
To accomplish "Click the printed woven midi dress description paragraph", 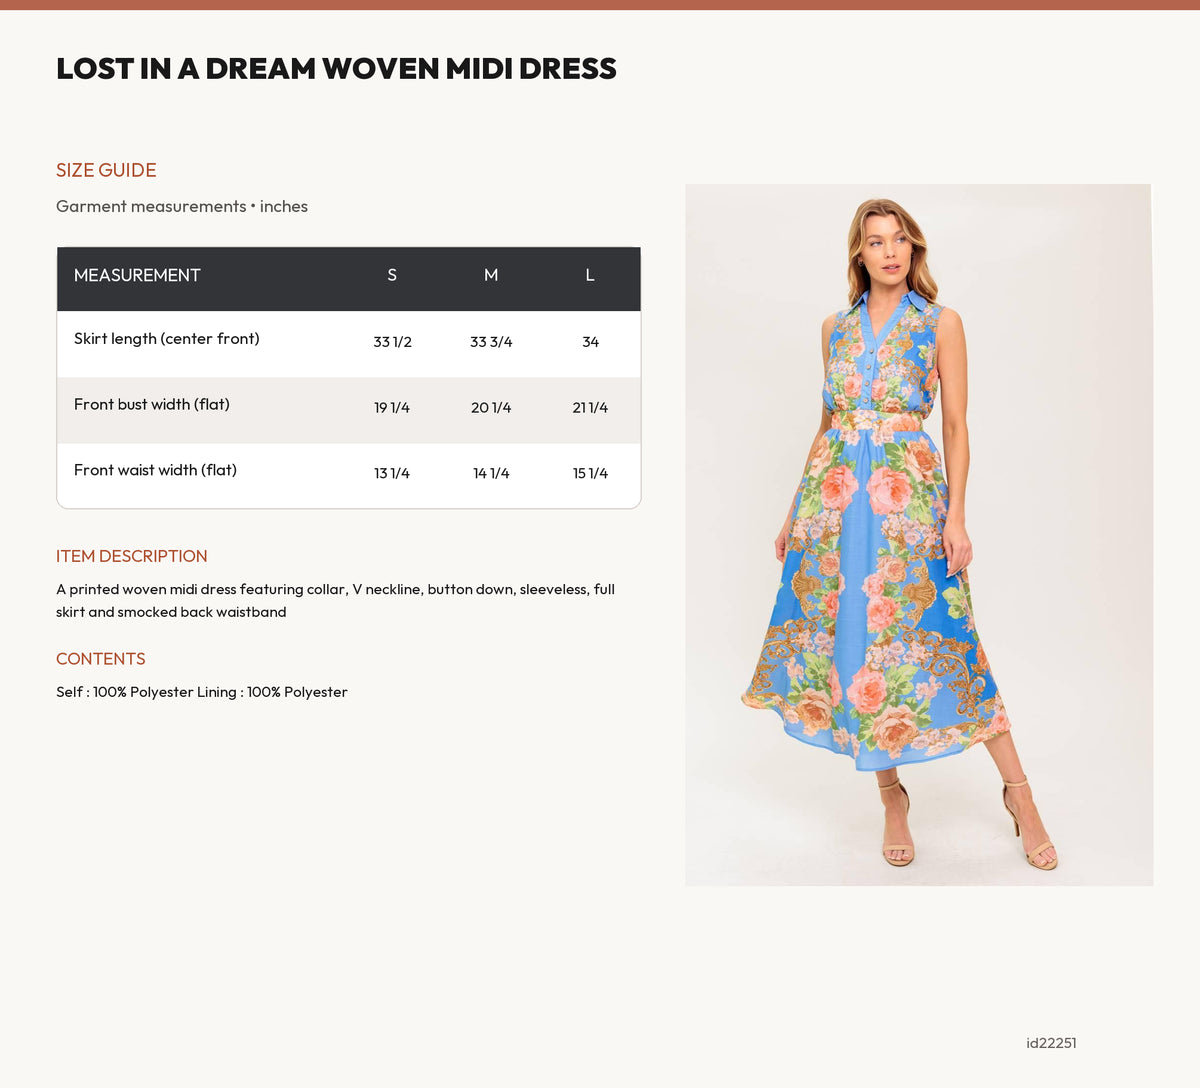I will [x=335, y=601].
